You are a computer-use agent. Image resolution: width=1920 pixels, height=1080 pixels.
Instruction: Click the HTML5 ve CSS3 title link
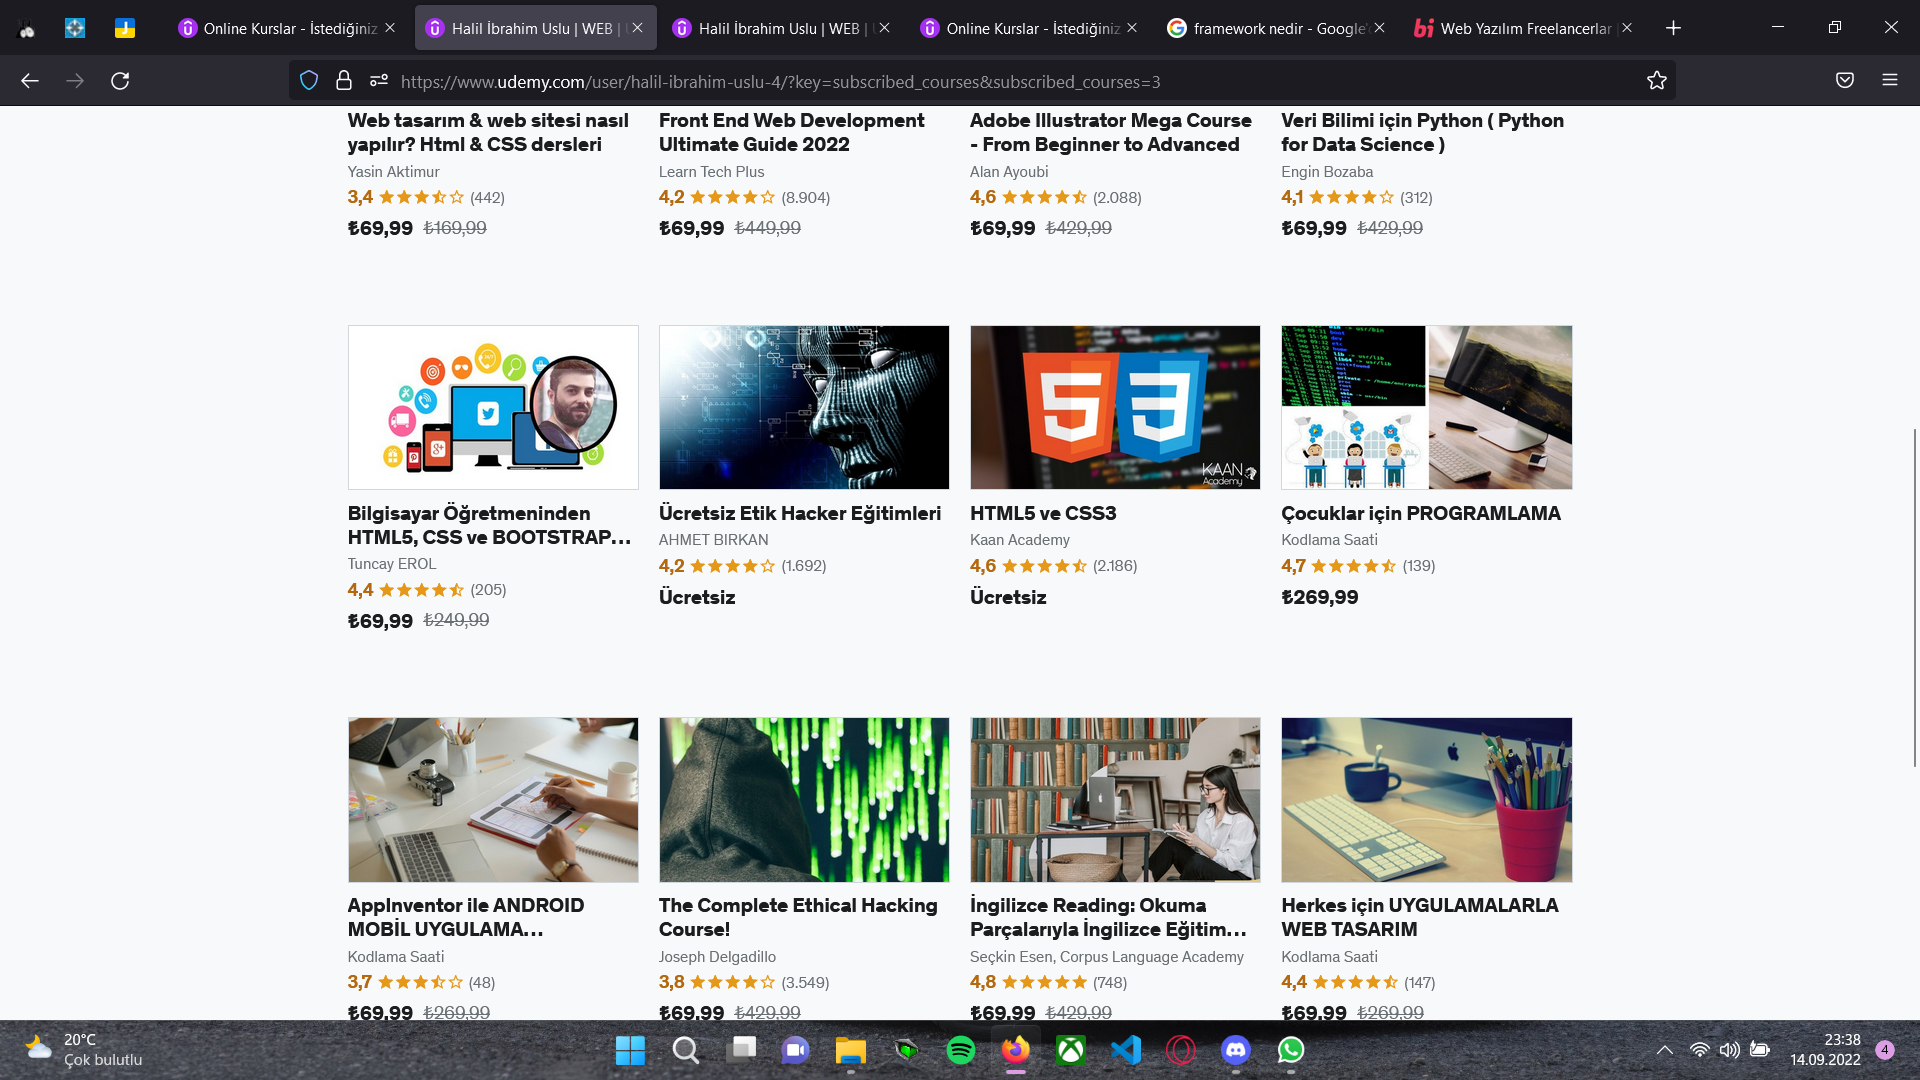(x=1043, y=513)
